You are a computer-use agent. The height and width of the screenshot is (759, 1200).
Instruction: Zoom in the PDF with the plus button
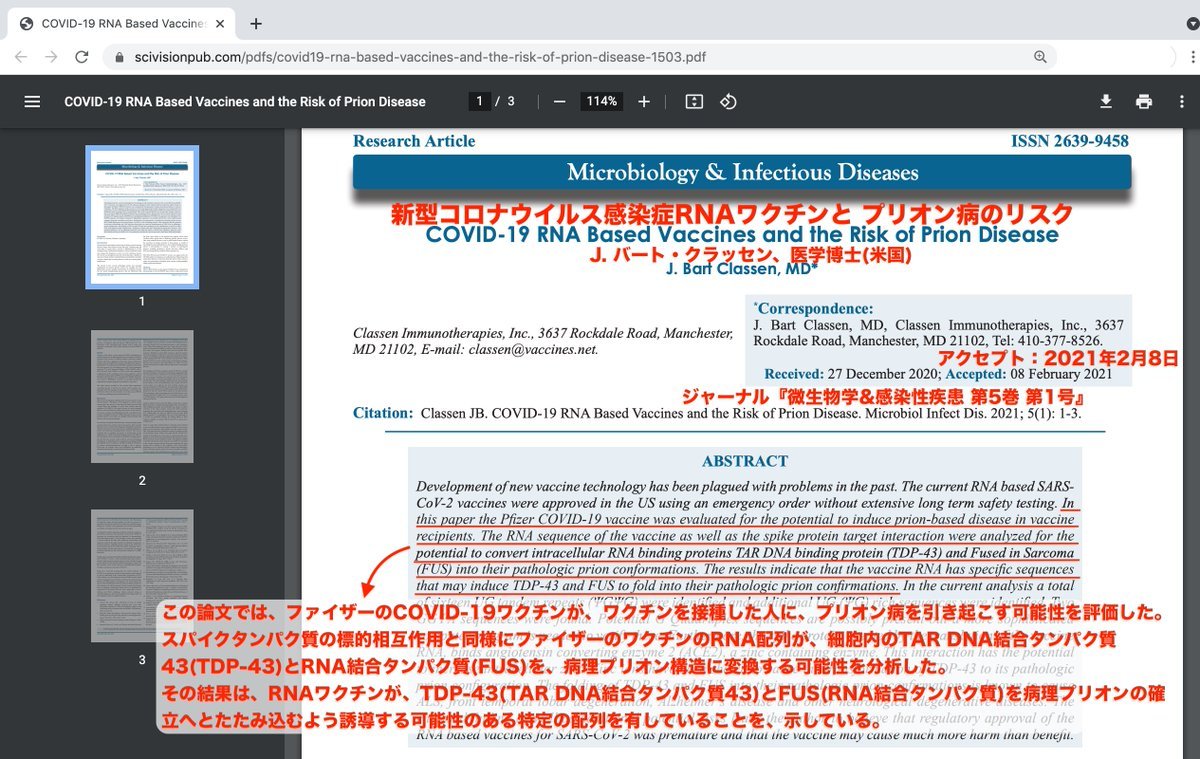(x=644, y=101)
